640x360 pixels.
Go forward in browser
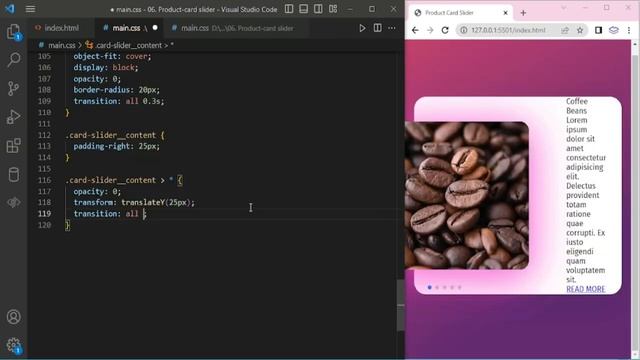(x=430, y=30)
